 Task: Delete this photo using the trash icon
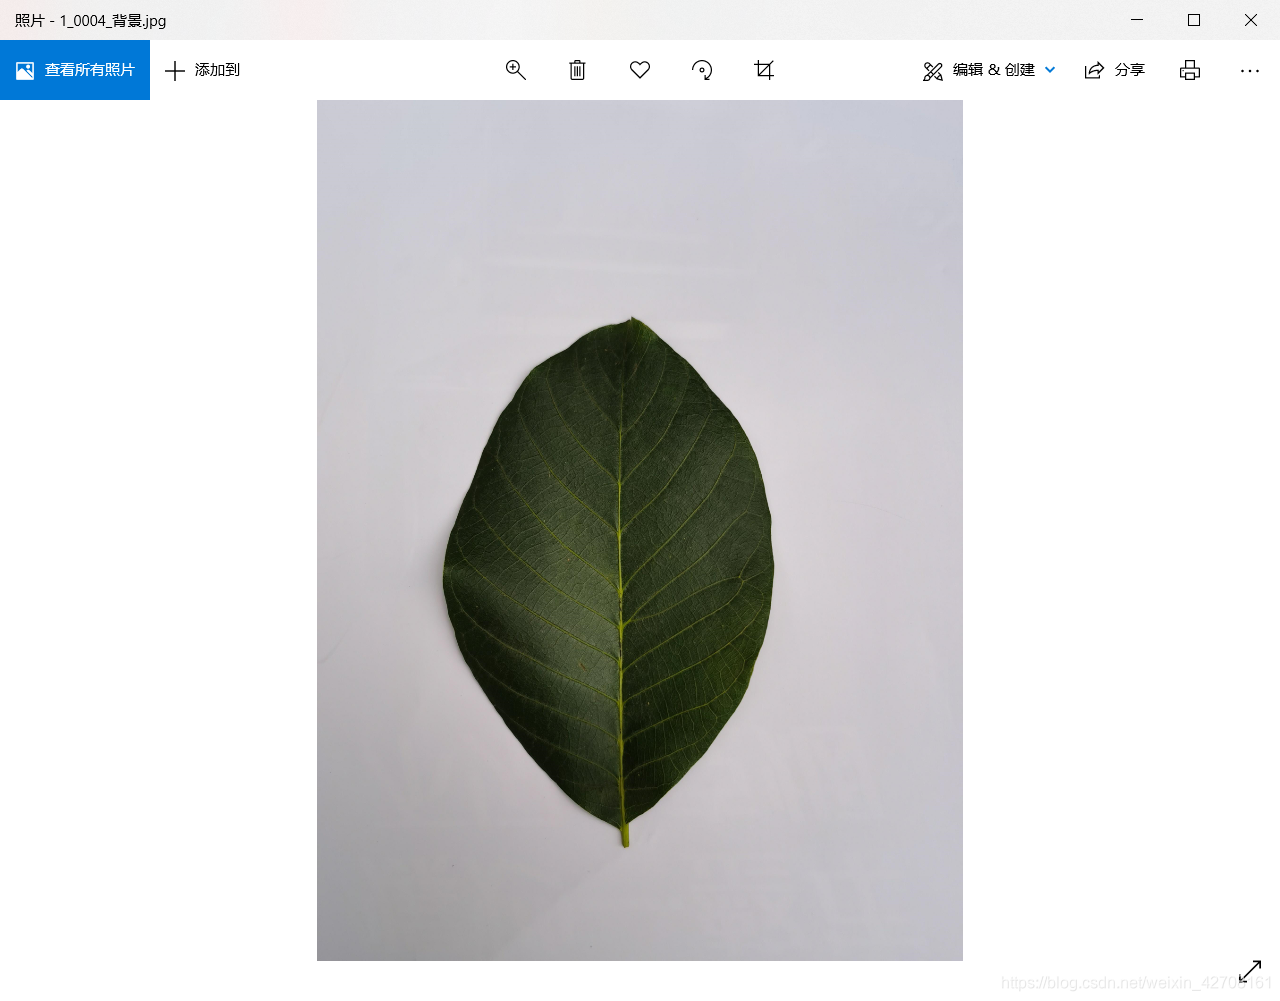pos(577,70)
